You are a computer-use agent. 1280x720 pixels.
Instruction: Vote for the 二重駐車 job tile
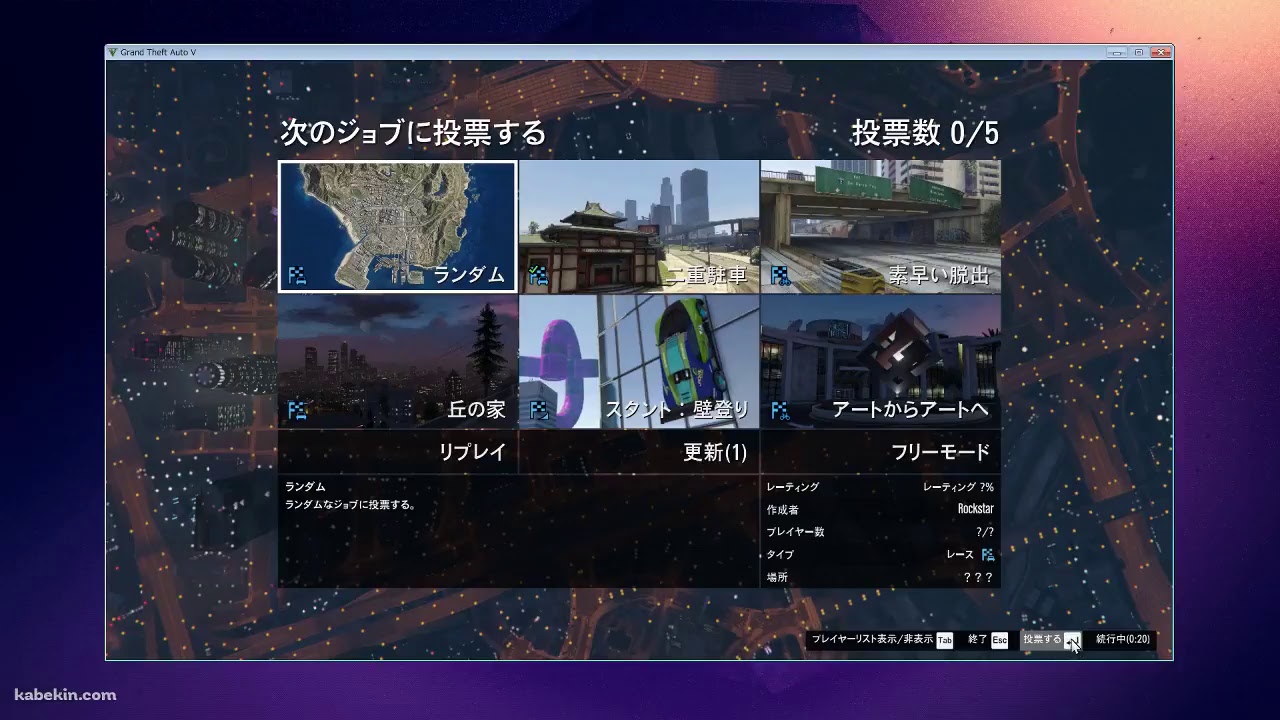(639, 227)
